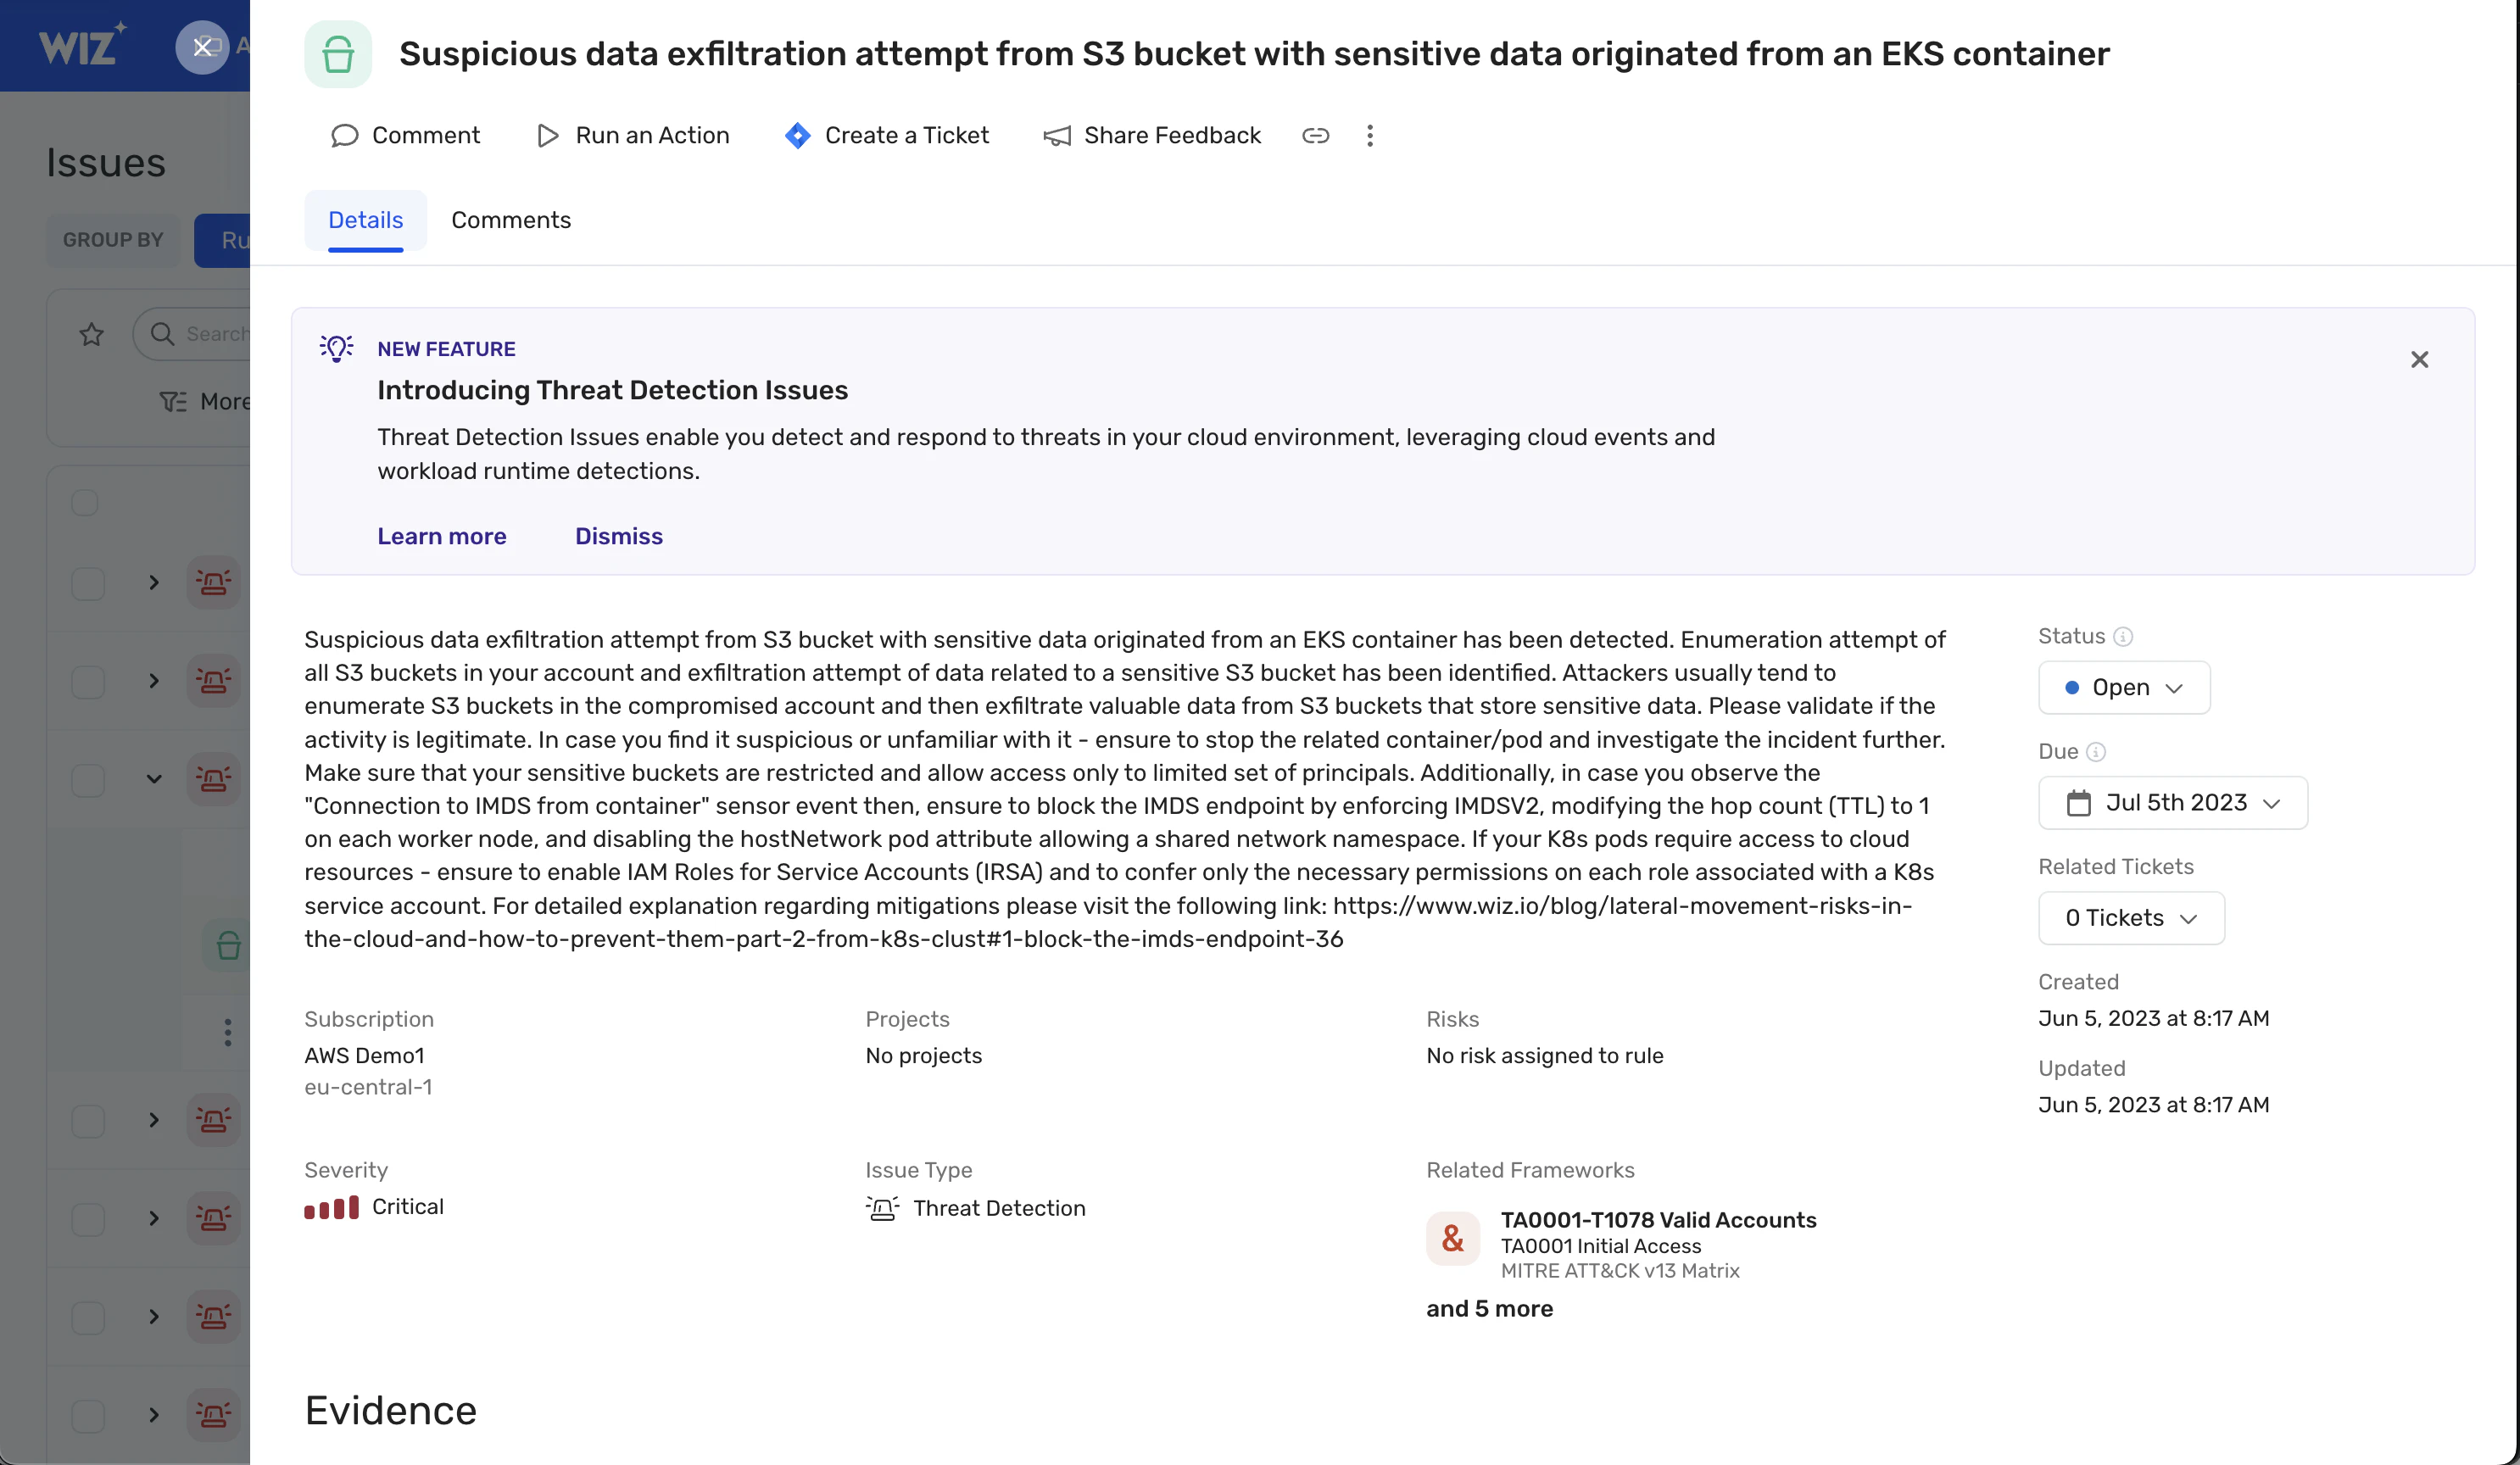Click the Comment icon to add a comment
2520x1465 pixels.
coord(345,136)
